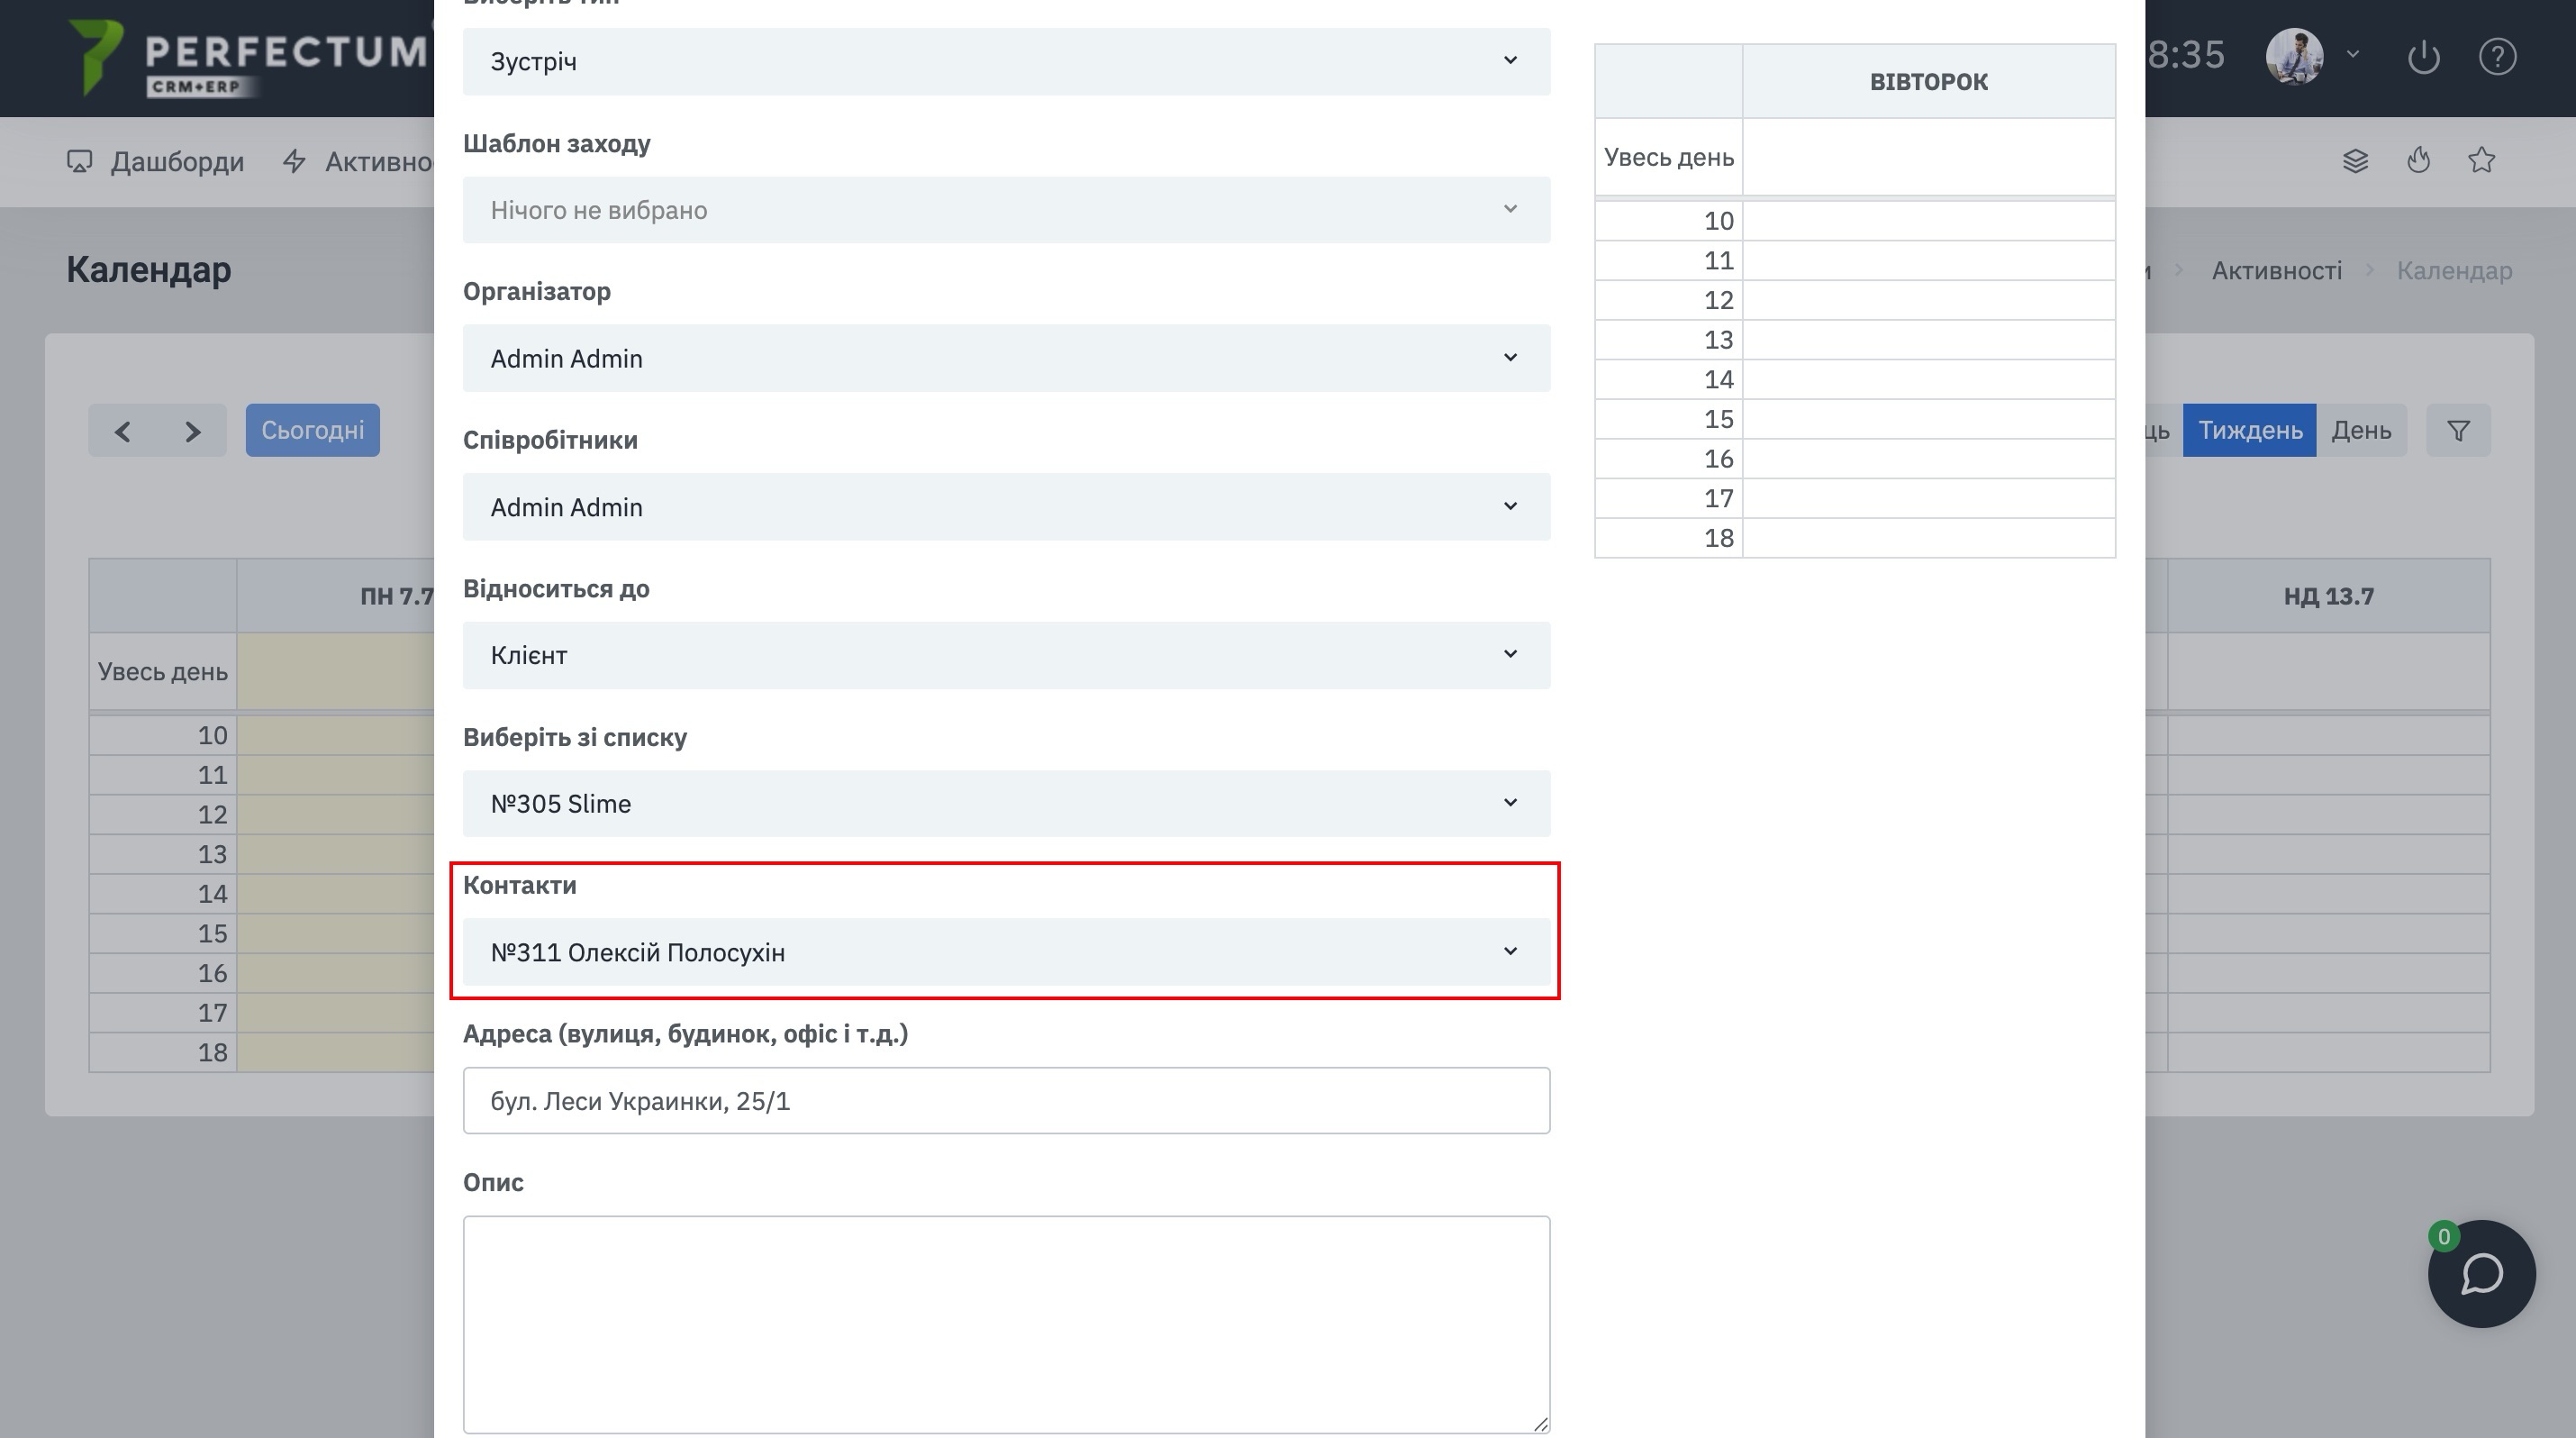
Task: Switch to День view
Action: coord(2361,431)
